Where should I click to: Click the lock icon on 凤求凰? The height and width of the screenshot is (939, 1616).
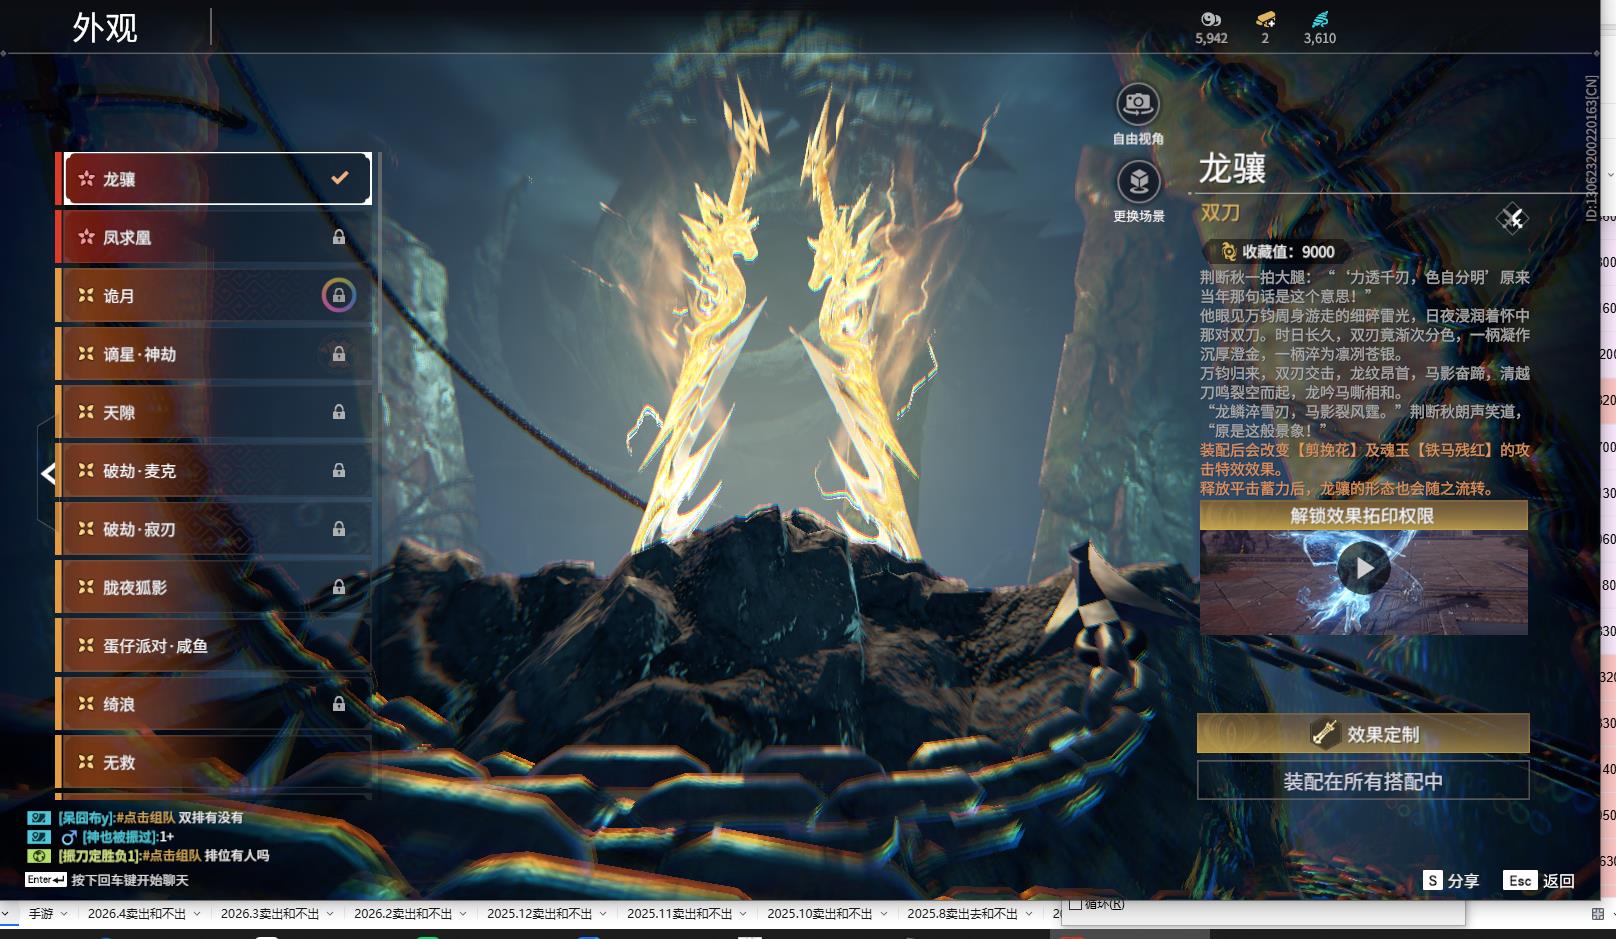pos(339,237)
